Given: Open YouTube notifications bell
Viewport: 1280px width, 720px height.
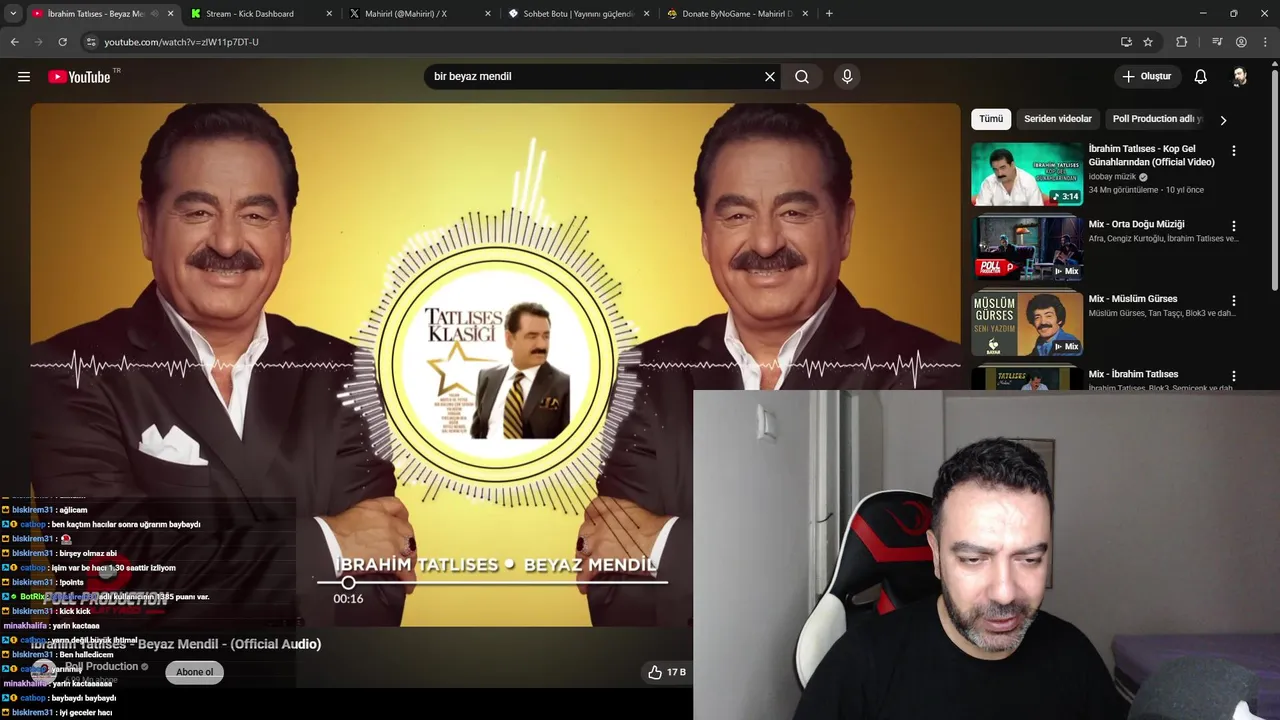Looking at the screenshot, I should [1201, 77].
